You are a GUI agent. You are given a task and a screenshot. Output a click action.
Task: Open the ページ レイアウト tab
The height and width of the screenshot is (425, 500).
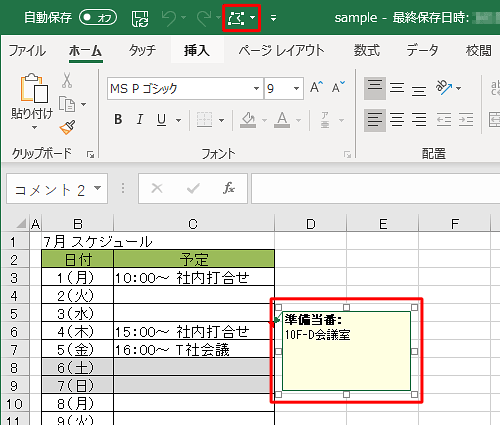(281, 51)
